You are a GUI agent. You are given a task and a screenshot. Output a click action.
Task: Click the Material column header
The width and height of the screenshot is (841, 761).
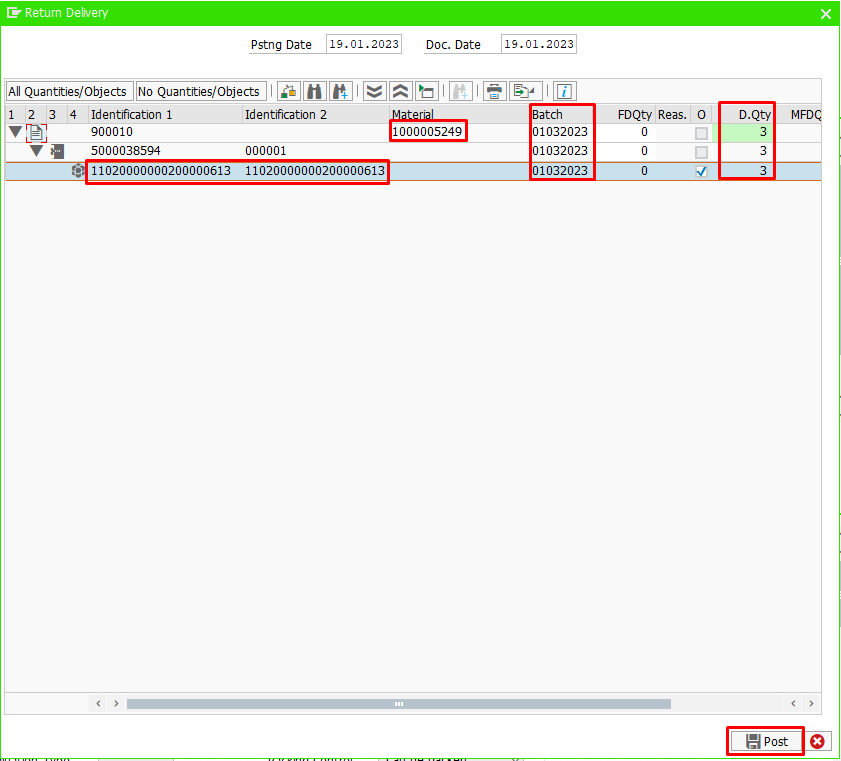pos(413,114)
